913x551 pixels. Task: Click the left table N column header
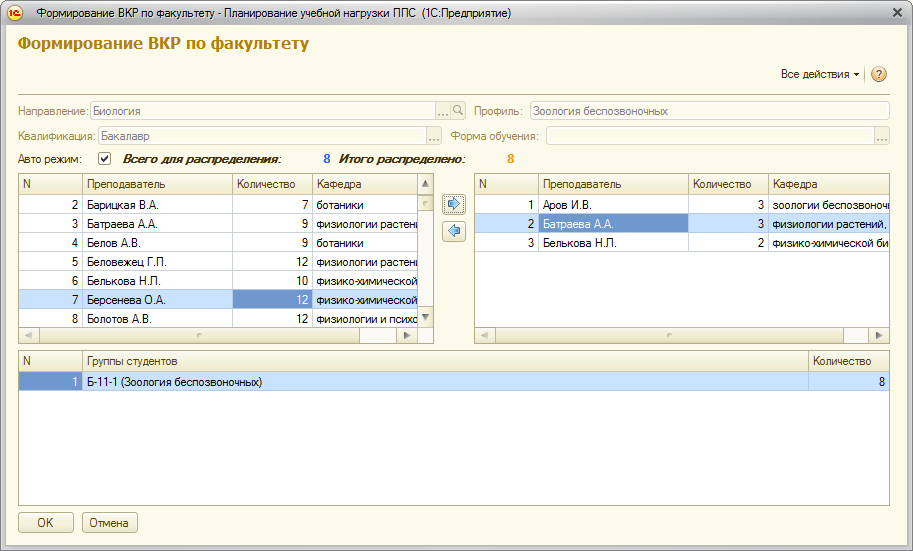51,184
